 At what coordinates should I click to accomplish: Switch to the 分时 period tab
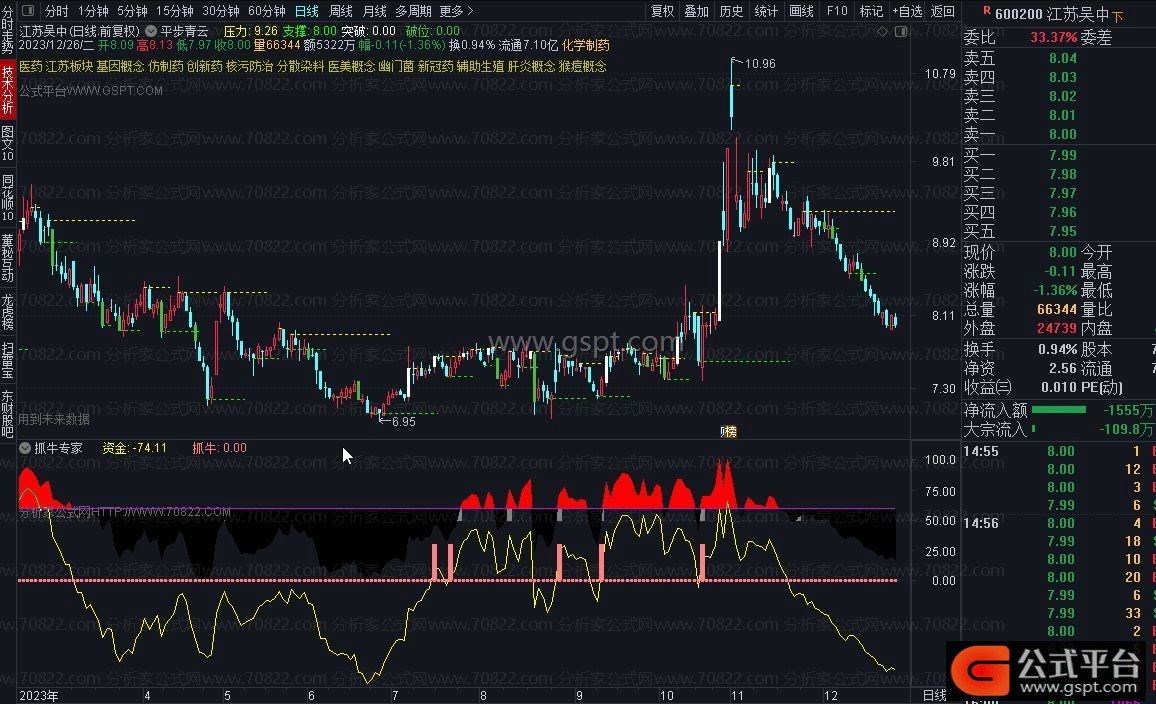point(56,11)
